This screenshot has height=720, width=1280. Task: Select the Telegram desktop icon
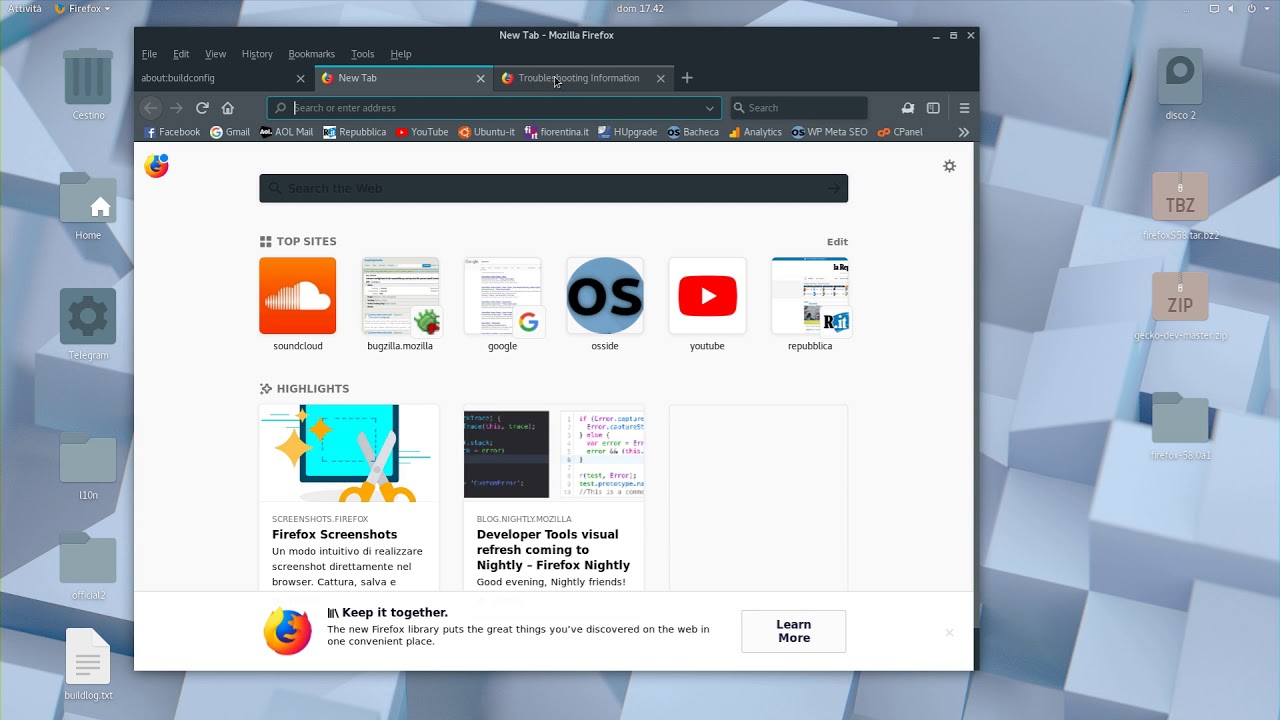88,324
